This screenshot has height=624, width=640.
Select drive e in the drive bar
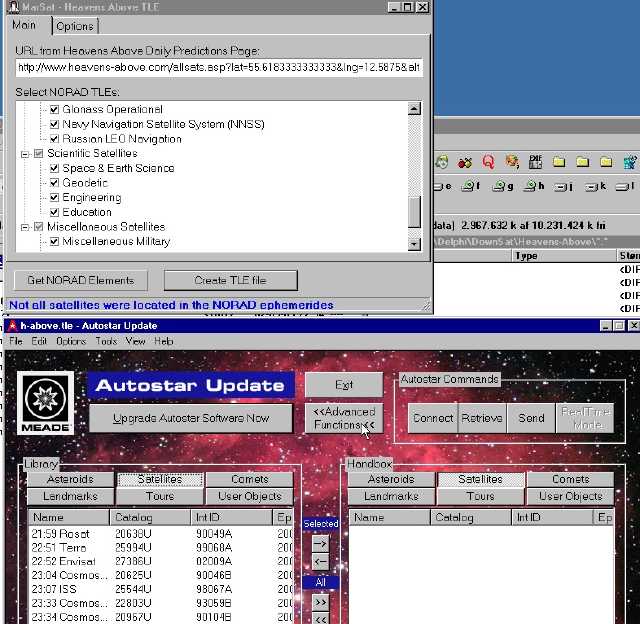point(443,187)
